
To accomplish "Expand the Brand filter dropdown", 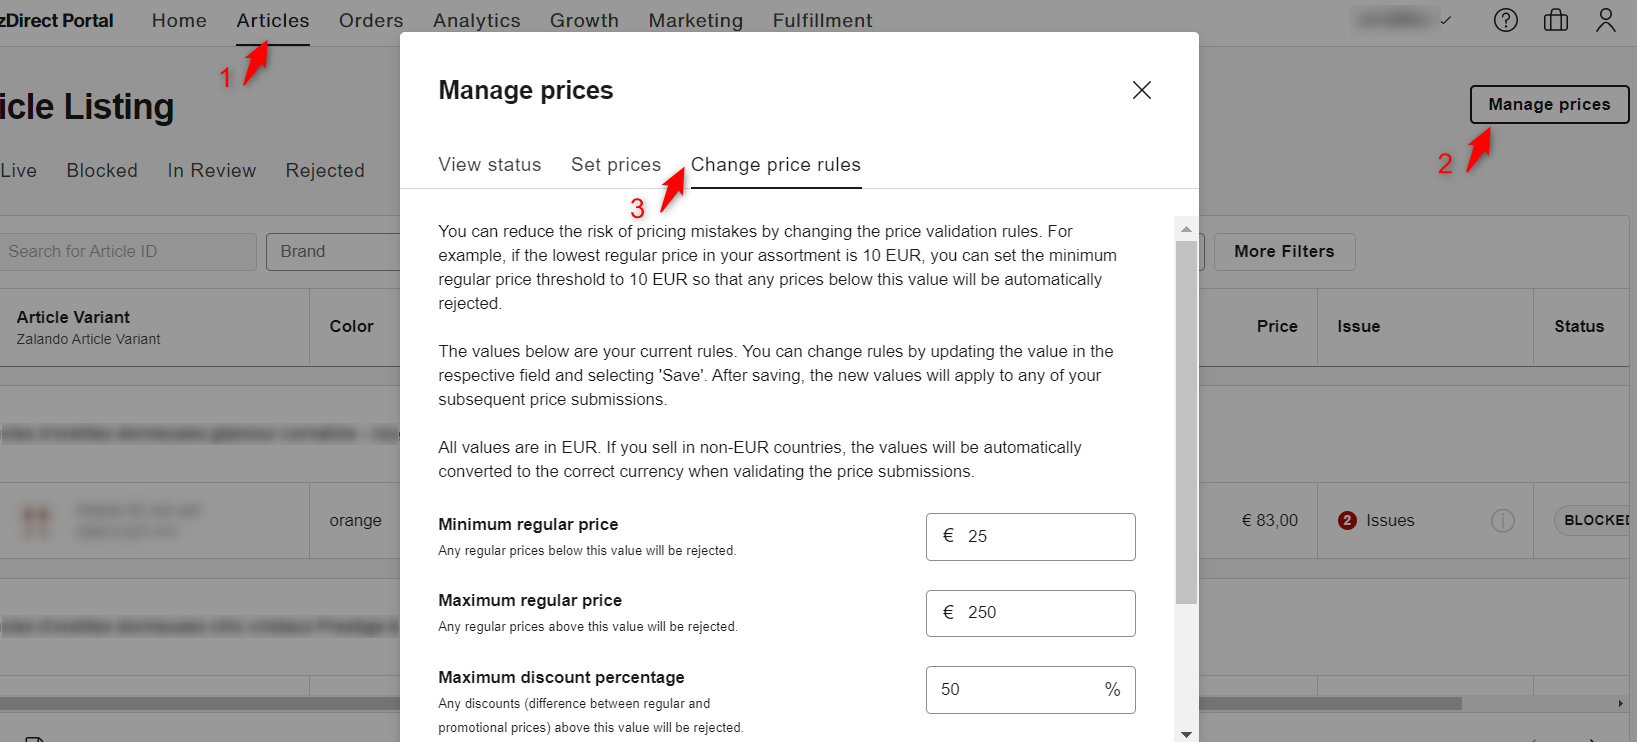I will click(x=333, y=252).
